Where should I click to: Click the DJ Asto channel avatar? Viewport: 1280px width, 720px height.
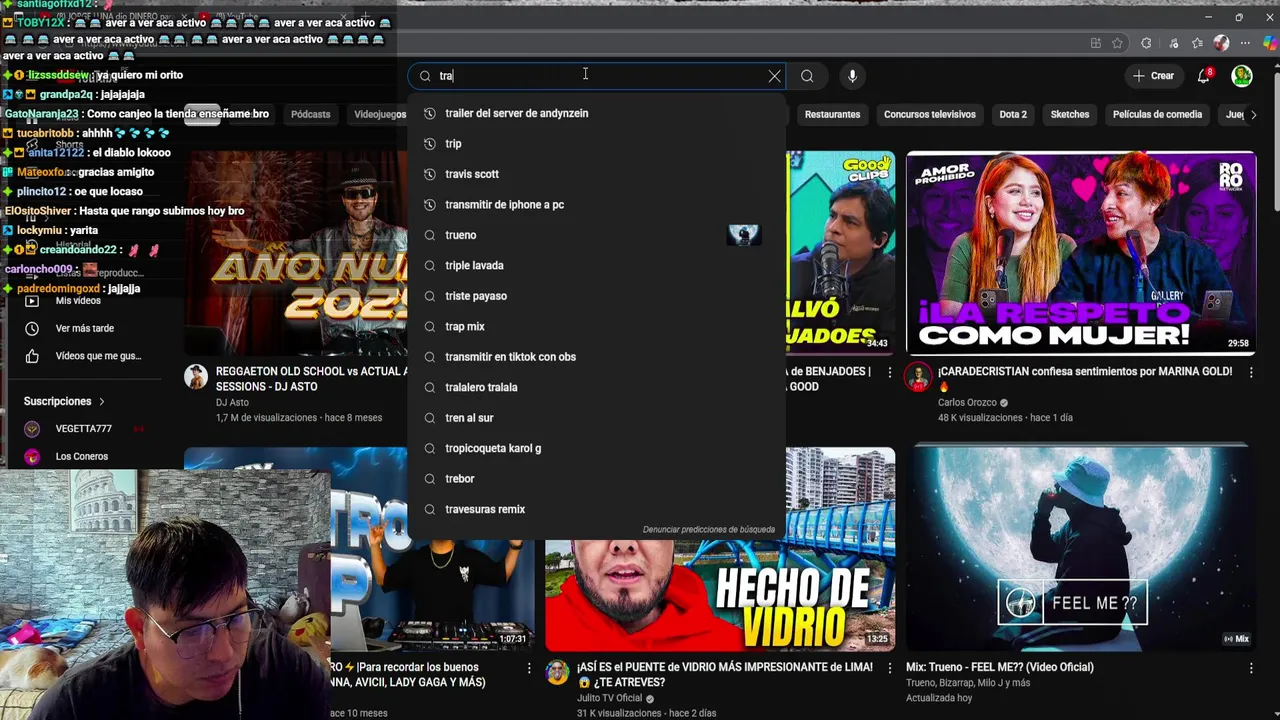(196, 377)
